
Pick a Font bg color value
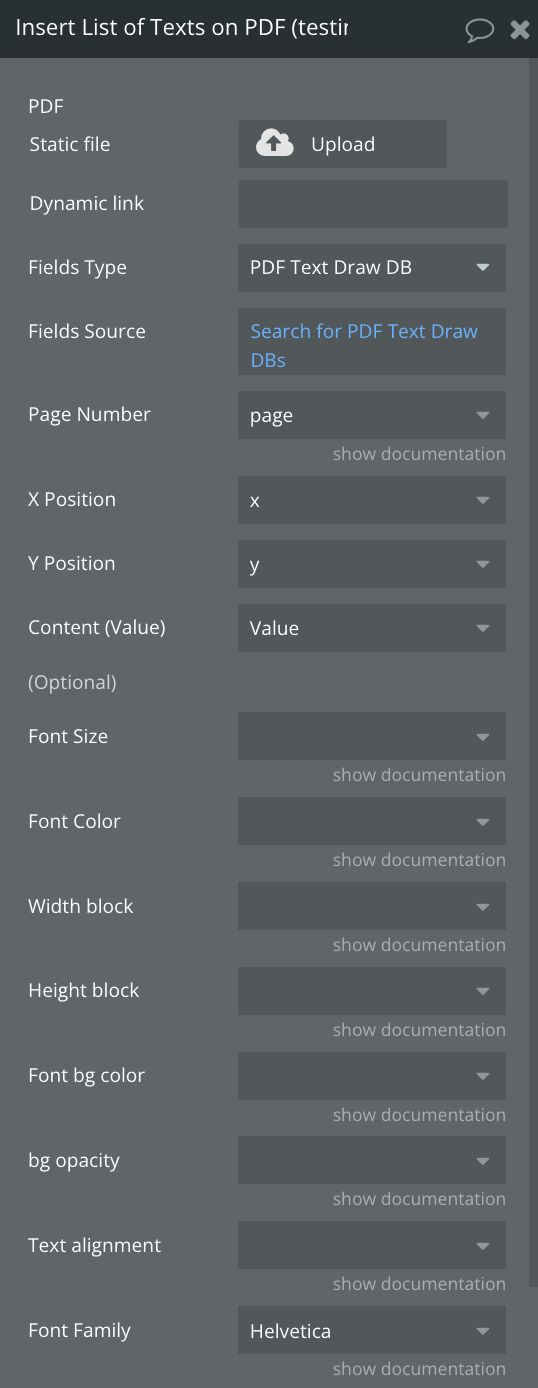pos(372,1076)
